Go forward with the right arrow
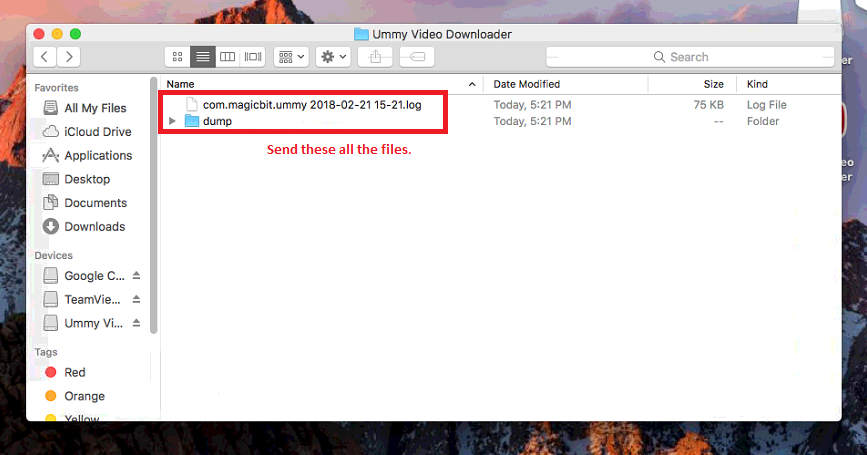The width and height of the screenshot is (867, 455). click(x=69, y=56)
